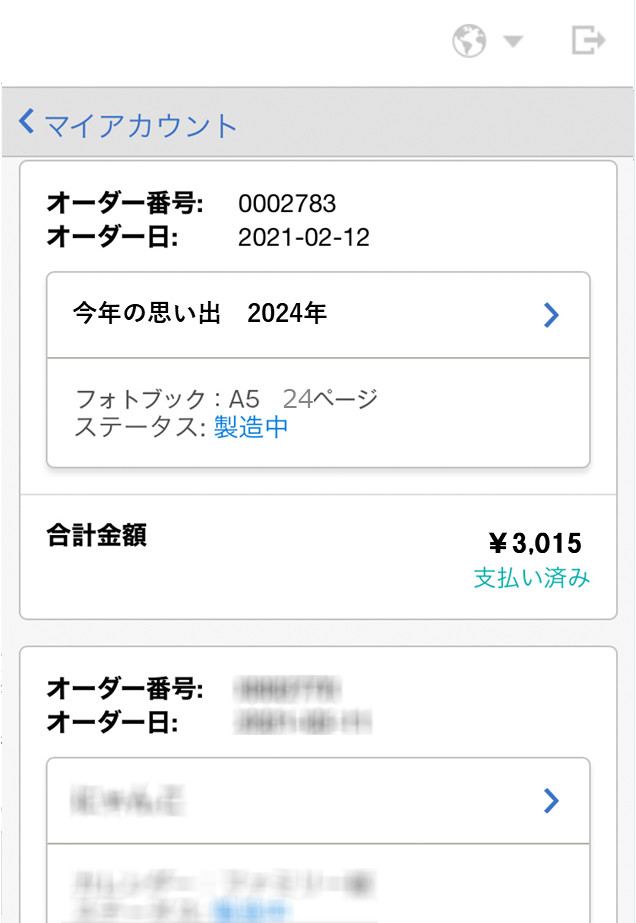Click the second order's オーダー番号 label
The width and height of the screenshot is (636, 923).
(x=125, y=689)
